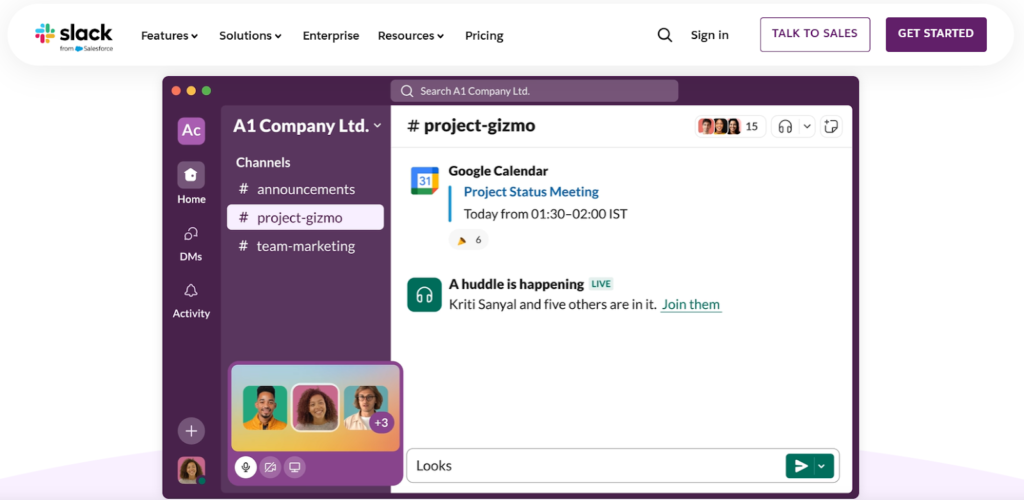Click the green huddle headphones message icon
This screenshot has width=1024, height=500.
click(x=424, y=294)
